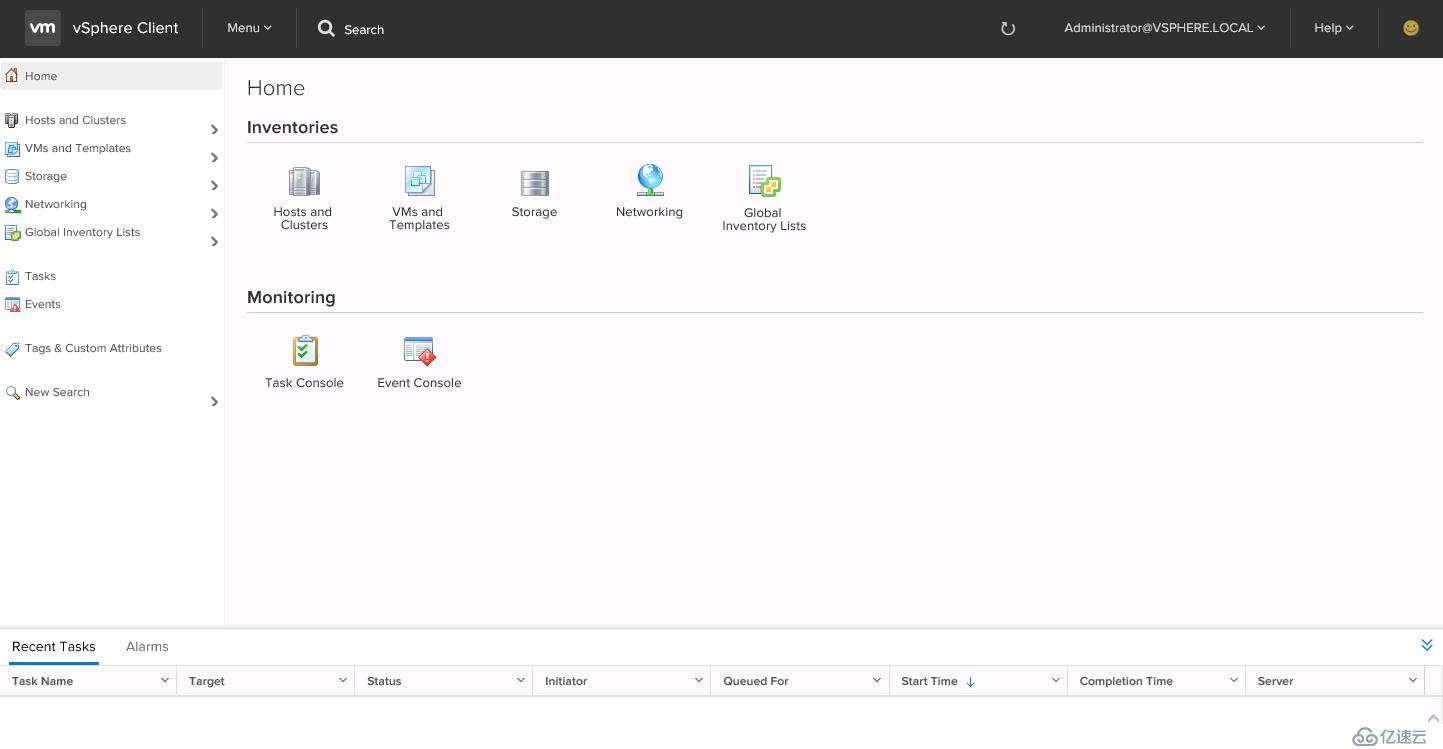Click the Global Inventory Lists sidebar icon
This screenshot has height=749, width=1443.
[x=12, y=232]
